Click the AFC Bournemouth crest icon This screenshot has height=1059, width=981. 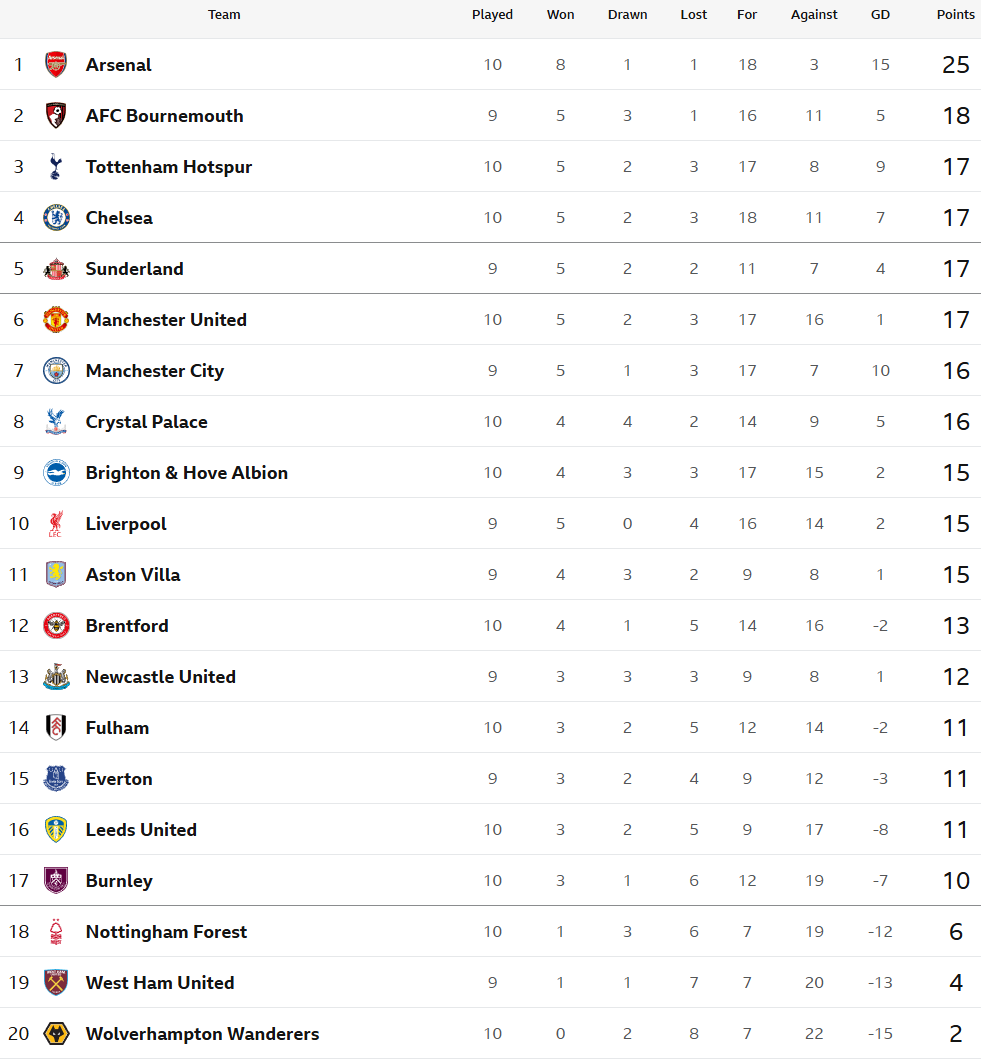[x=56, y=116]
